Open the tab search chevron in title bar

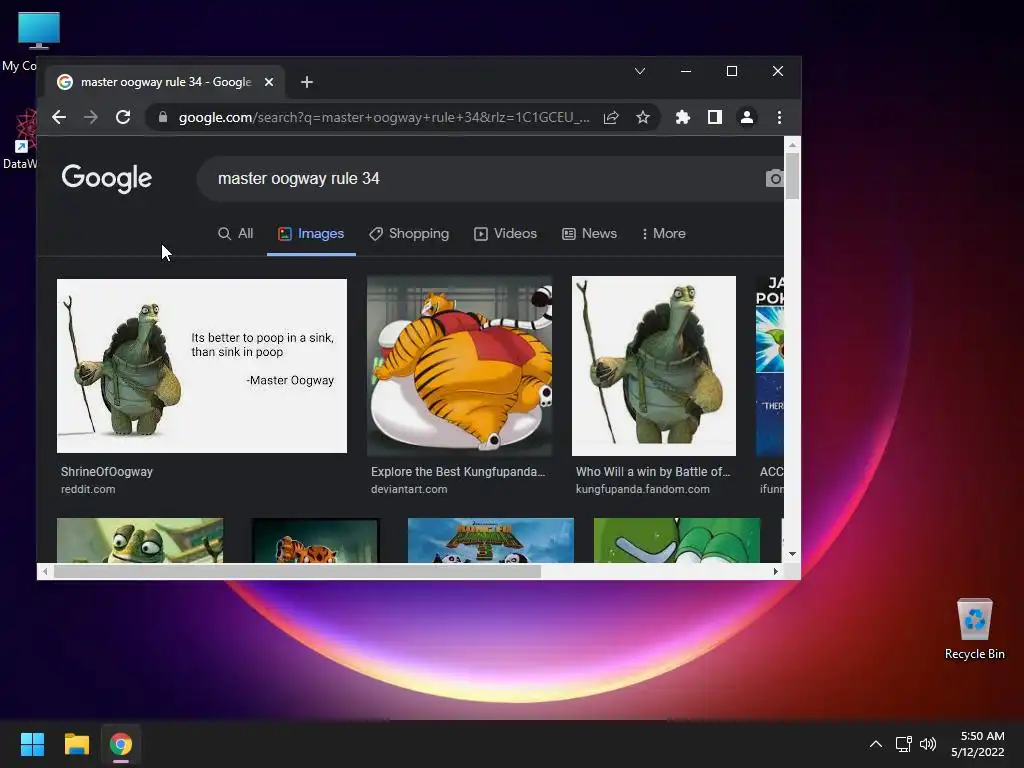coord(640,71)
